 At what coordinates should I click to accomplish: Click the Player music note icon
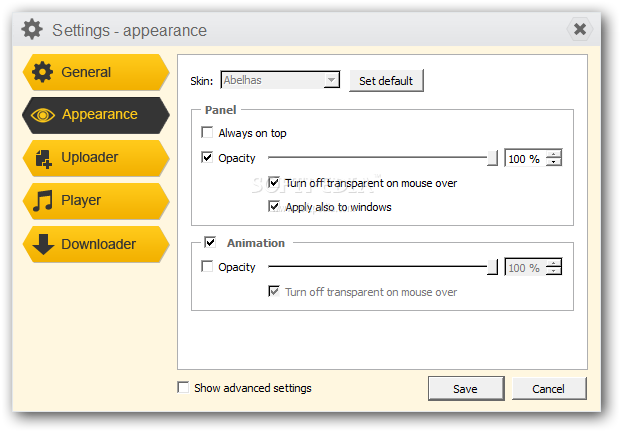click(x=42, y=201)
